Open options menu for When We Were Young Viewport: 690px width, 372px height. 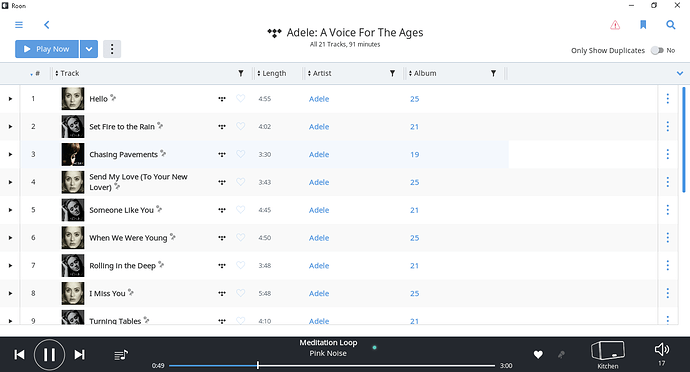(668, 238)
